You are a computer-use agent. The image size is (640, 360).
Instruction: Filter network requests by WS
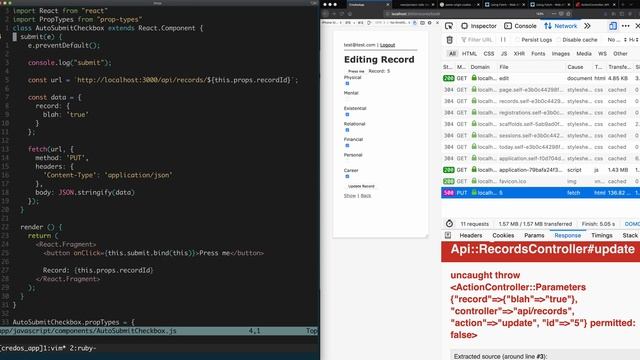click(602, 53)
